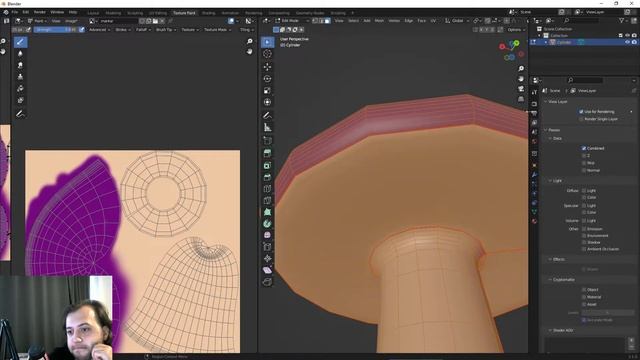Screen dimensions: 640x360
Task: Select the Fill tool in paint toolbar
Action: [20, 89]
